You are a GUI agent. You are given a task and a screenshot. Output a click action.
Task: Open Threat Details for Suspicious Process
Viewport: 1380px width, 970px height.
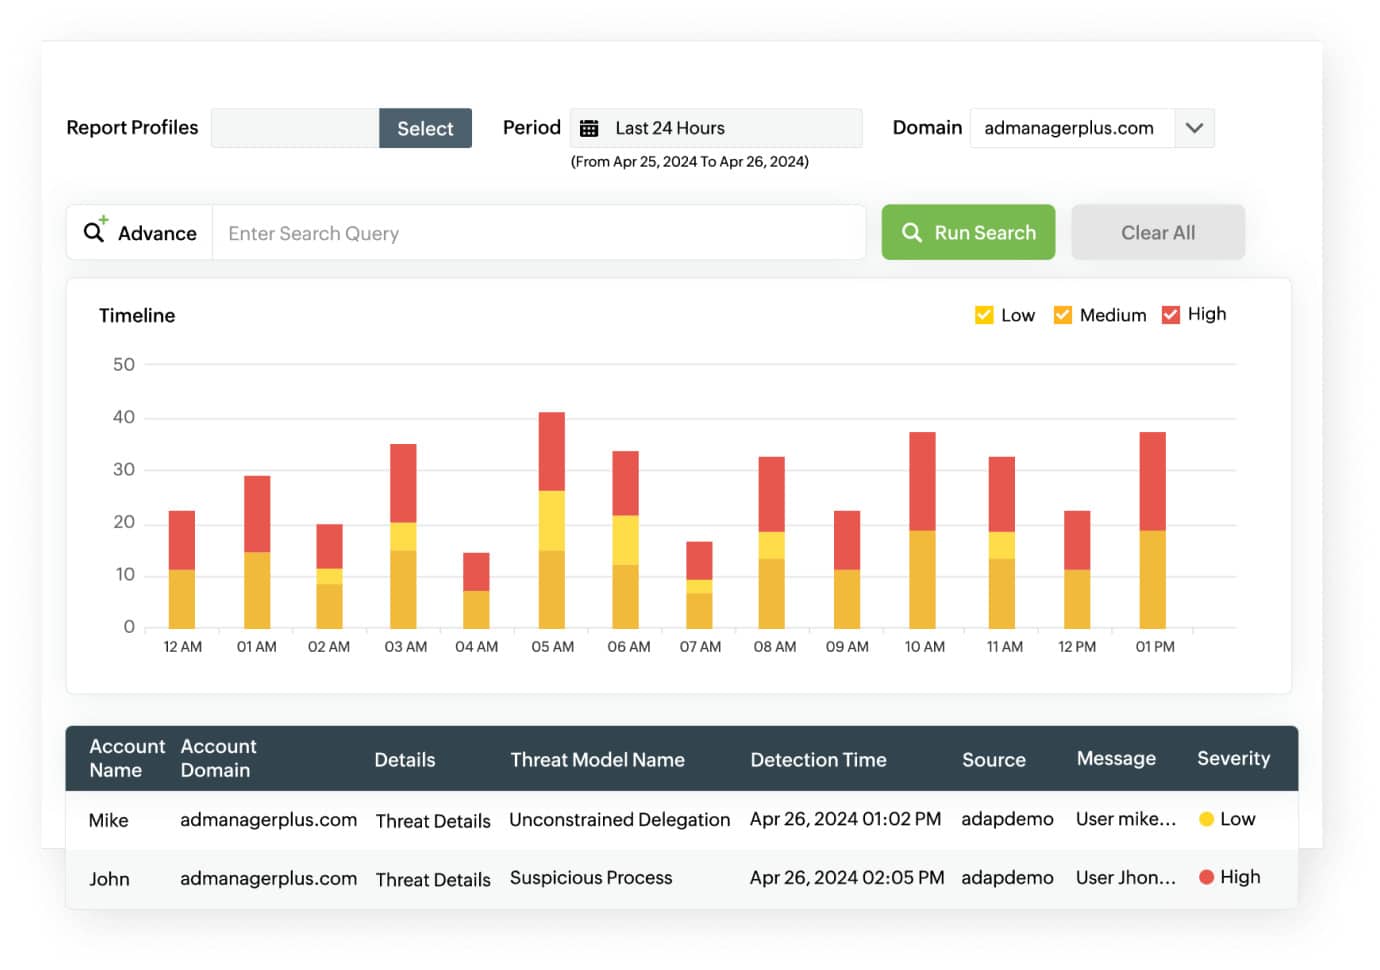[x=433, y=879]
